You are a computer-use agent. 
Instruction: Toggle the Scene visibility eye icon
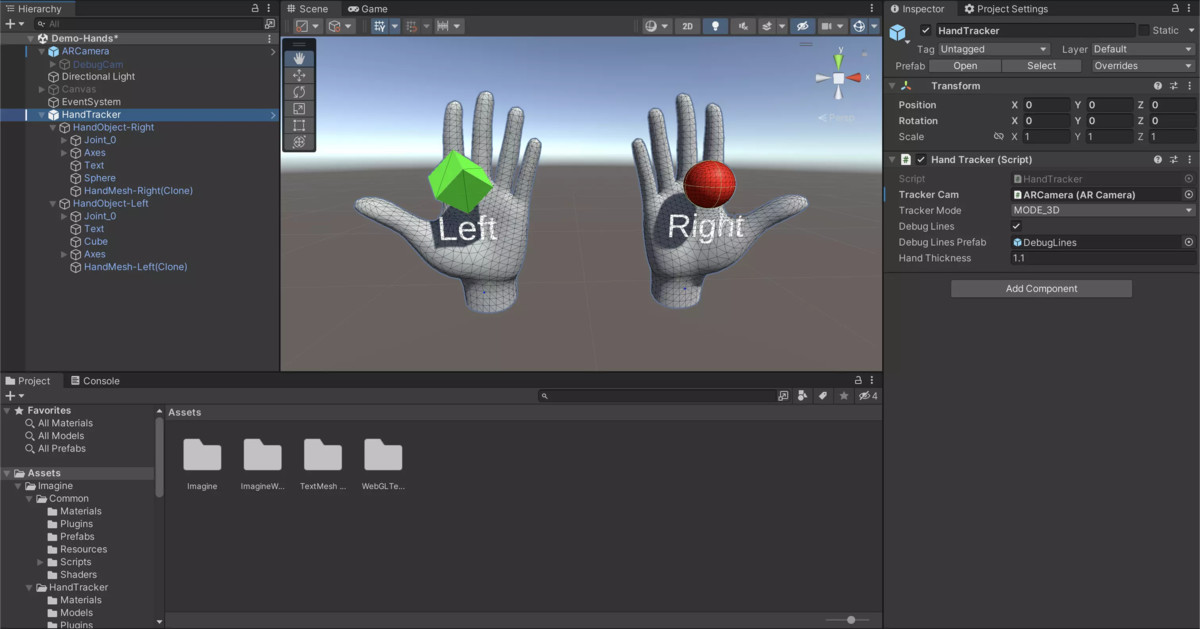803,27
